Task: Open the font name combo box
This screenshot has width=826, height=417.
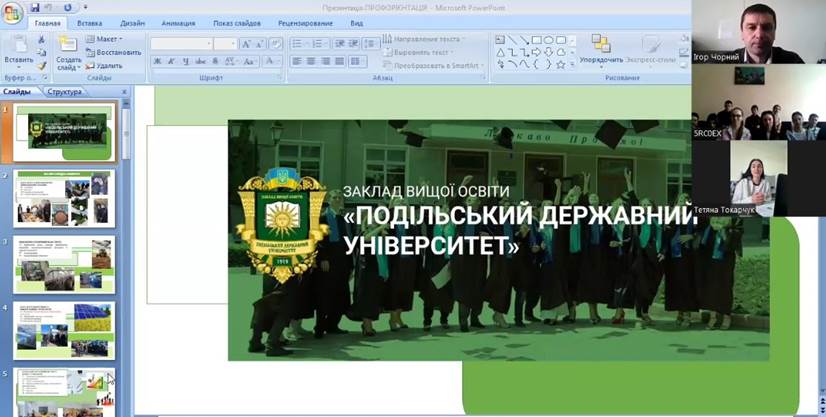Action: [180, 44]
